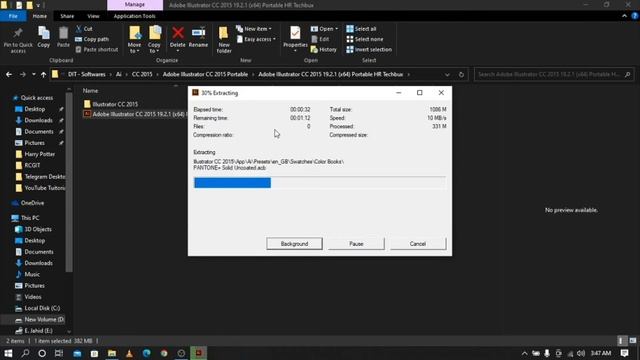Open the Application Tools tab
The height and width of the screenshot is (360, 640).
134,16
